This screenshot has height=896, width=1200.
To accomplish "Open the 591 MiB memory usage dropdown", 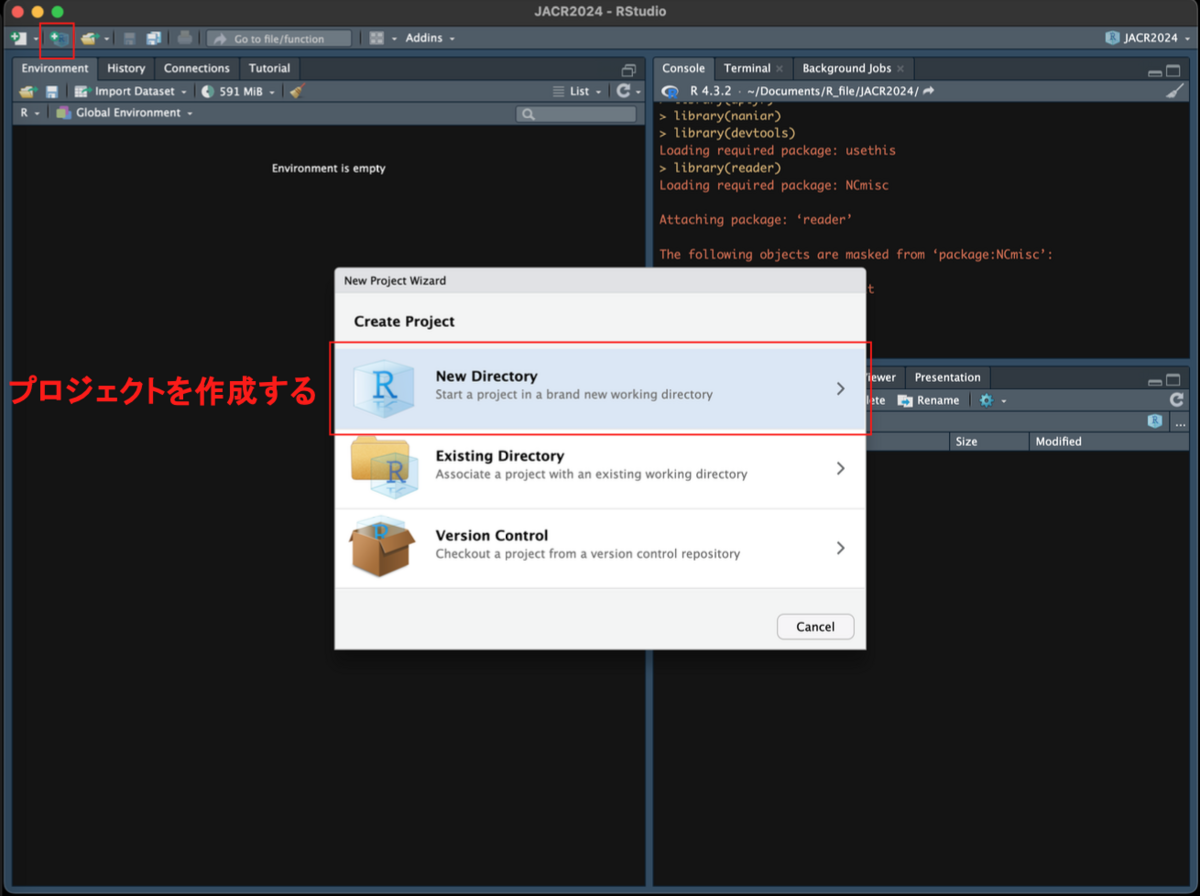I will pos(238,91).
